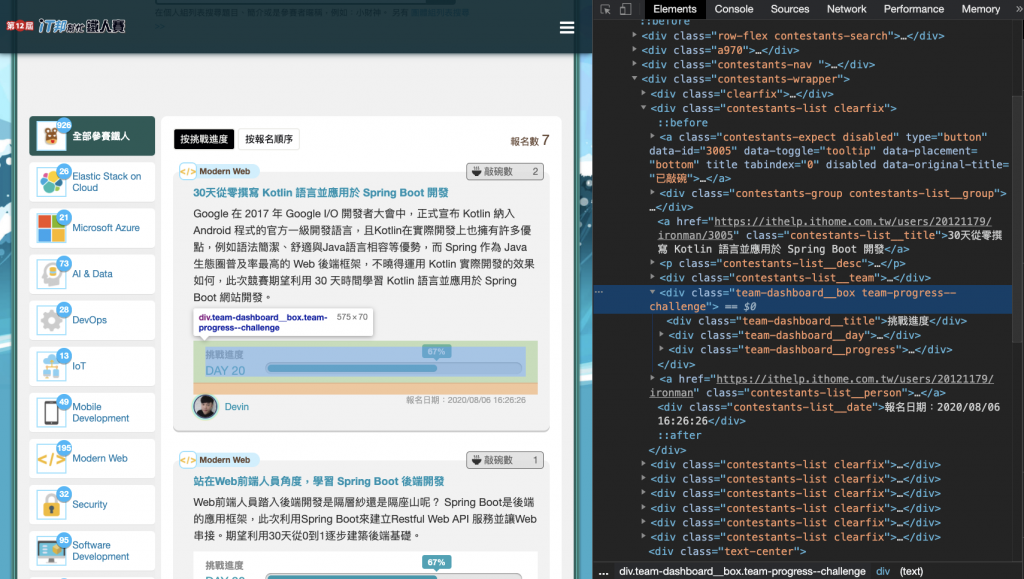Click the AI & Data category icon

(x=51, y=274)
